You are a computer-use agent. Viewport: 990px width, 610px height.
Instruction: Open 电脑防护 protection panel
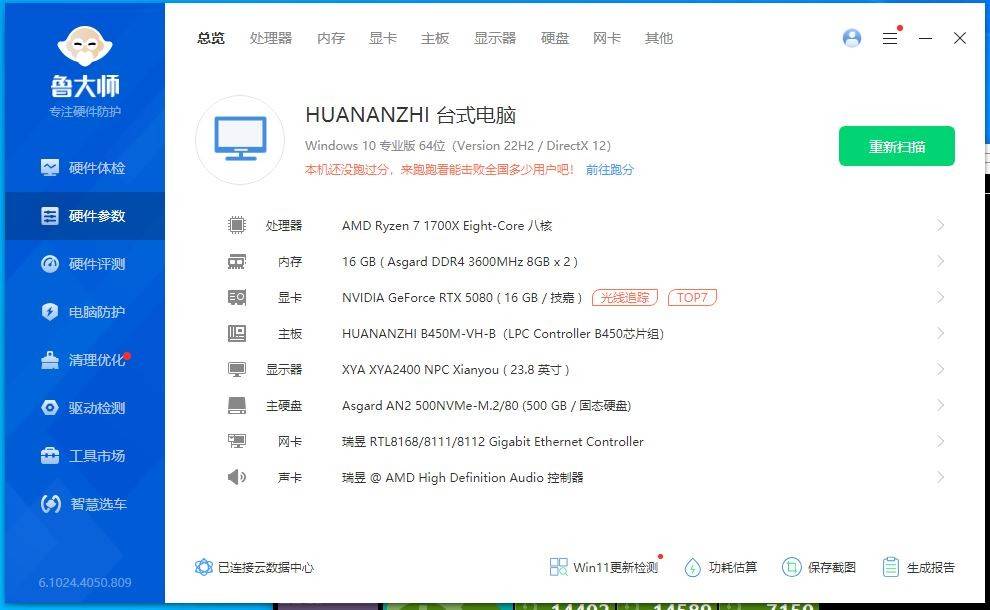[x=83, y=312]
